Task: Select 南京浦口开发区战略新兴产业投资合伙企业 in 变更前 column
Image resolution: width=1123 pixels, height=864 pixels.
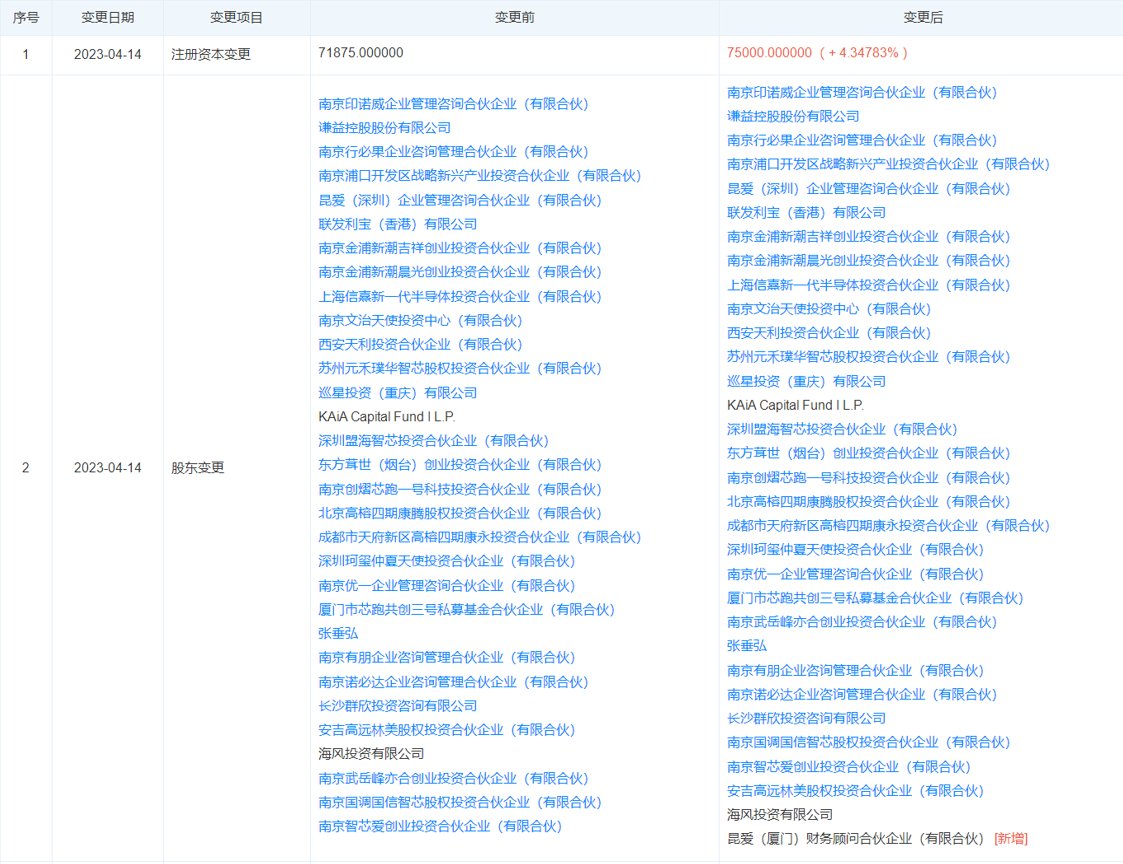Action: click(480, 176)
